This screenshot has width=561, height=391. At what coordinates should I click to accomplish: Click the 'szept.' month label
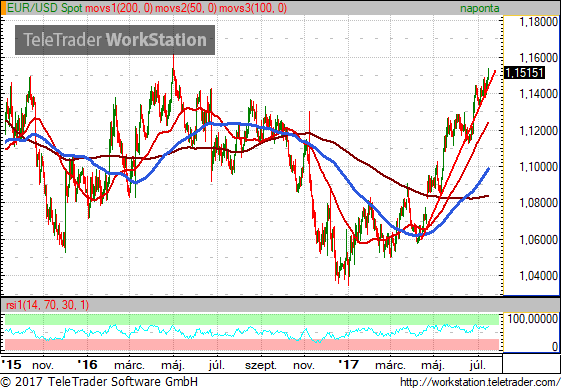(x=261, y=365)
